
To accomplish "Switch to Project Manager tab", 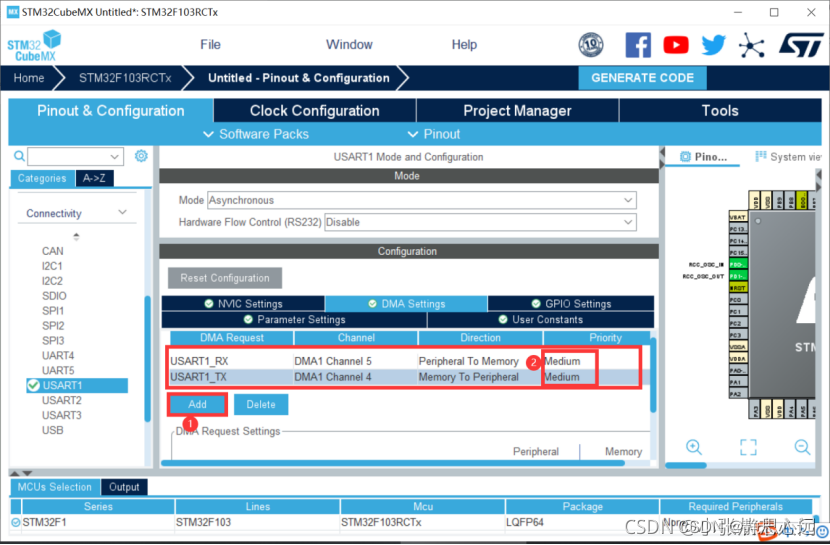I will pos(517,111).
